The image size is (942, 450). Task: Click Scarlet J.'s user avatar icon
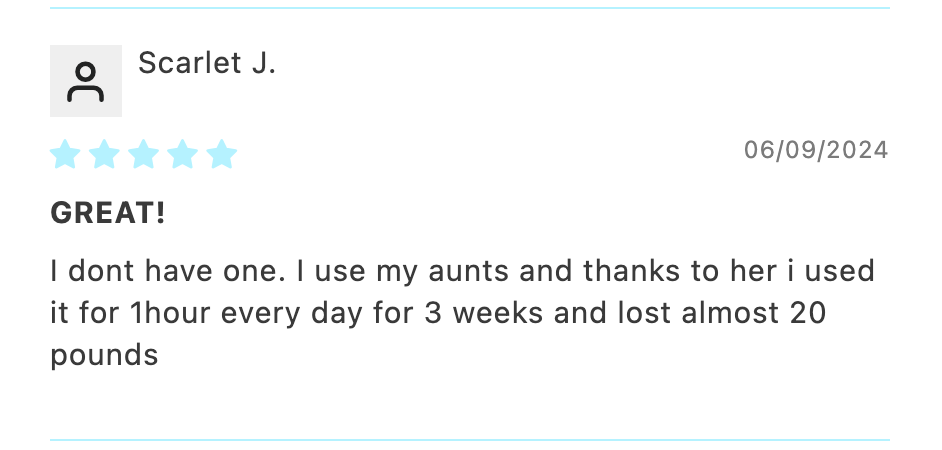click(86, 82)
